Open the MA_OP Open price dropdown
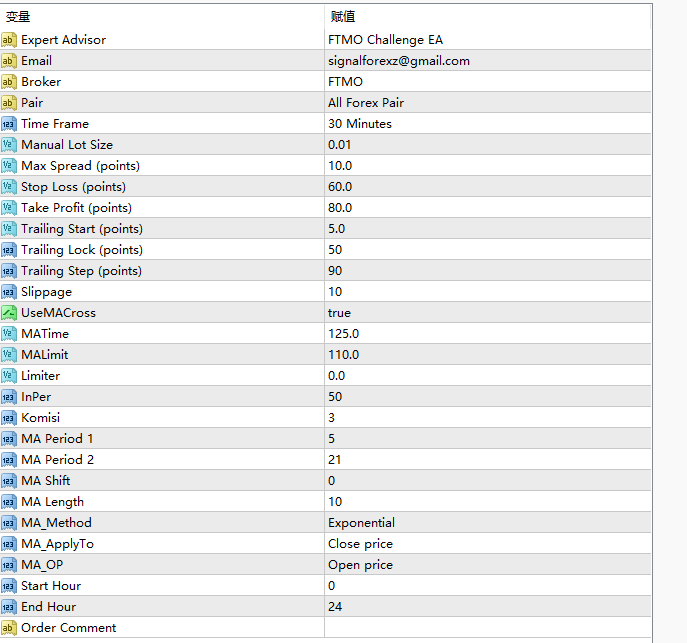The height and width of the screenshot is (643, 687). [360, 565]
